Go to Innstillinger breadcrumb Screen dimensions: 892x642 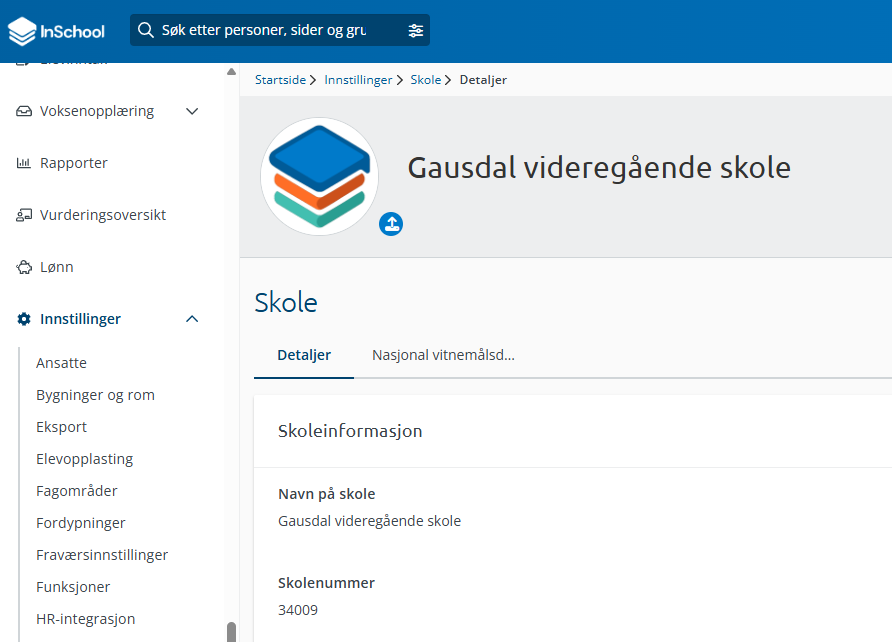358,80
